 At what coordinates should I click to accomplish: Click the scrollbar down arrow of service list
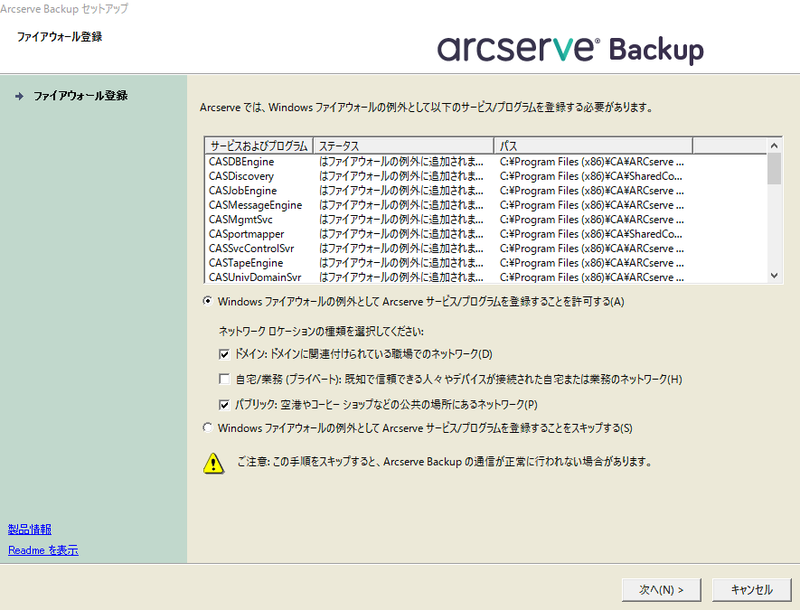coord(776,276)
